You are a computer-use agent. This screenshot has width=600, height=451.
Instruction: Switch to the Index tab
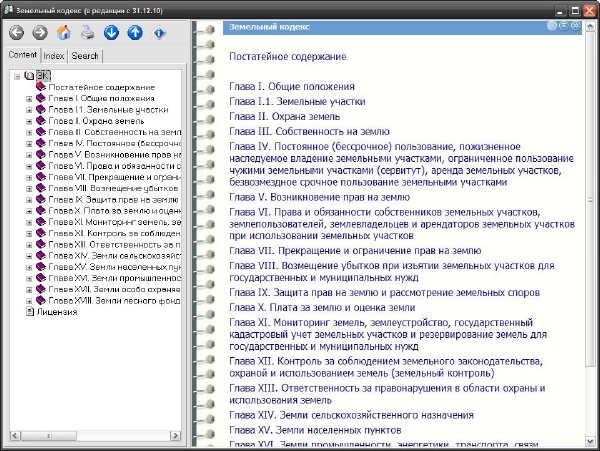(x=55, y=56)
